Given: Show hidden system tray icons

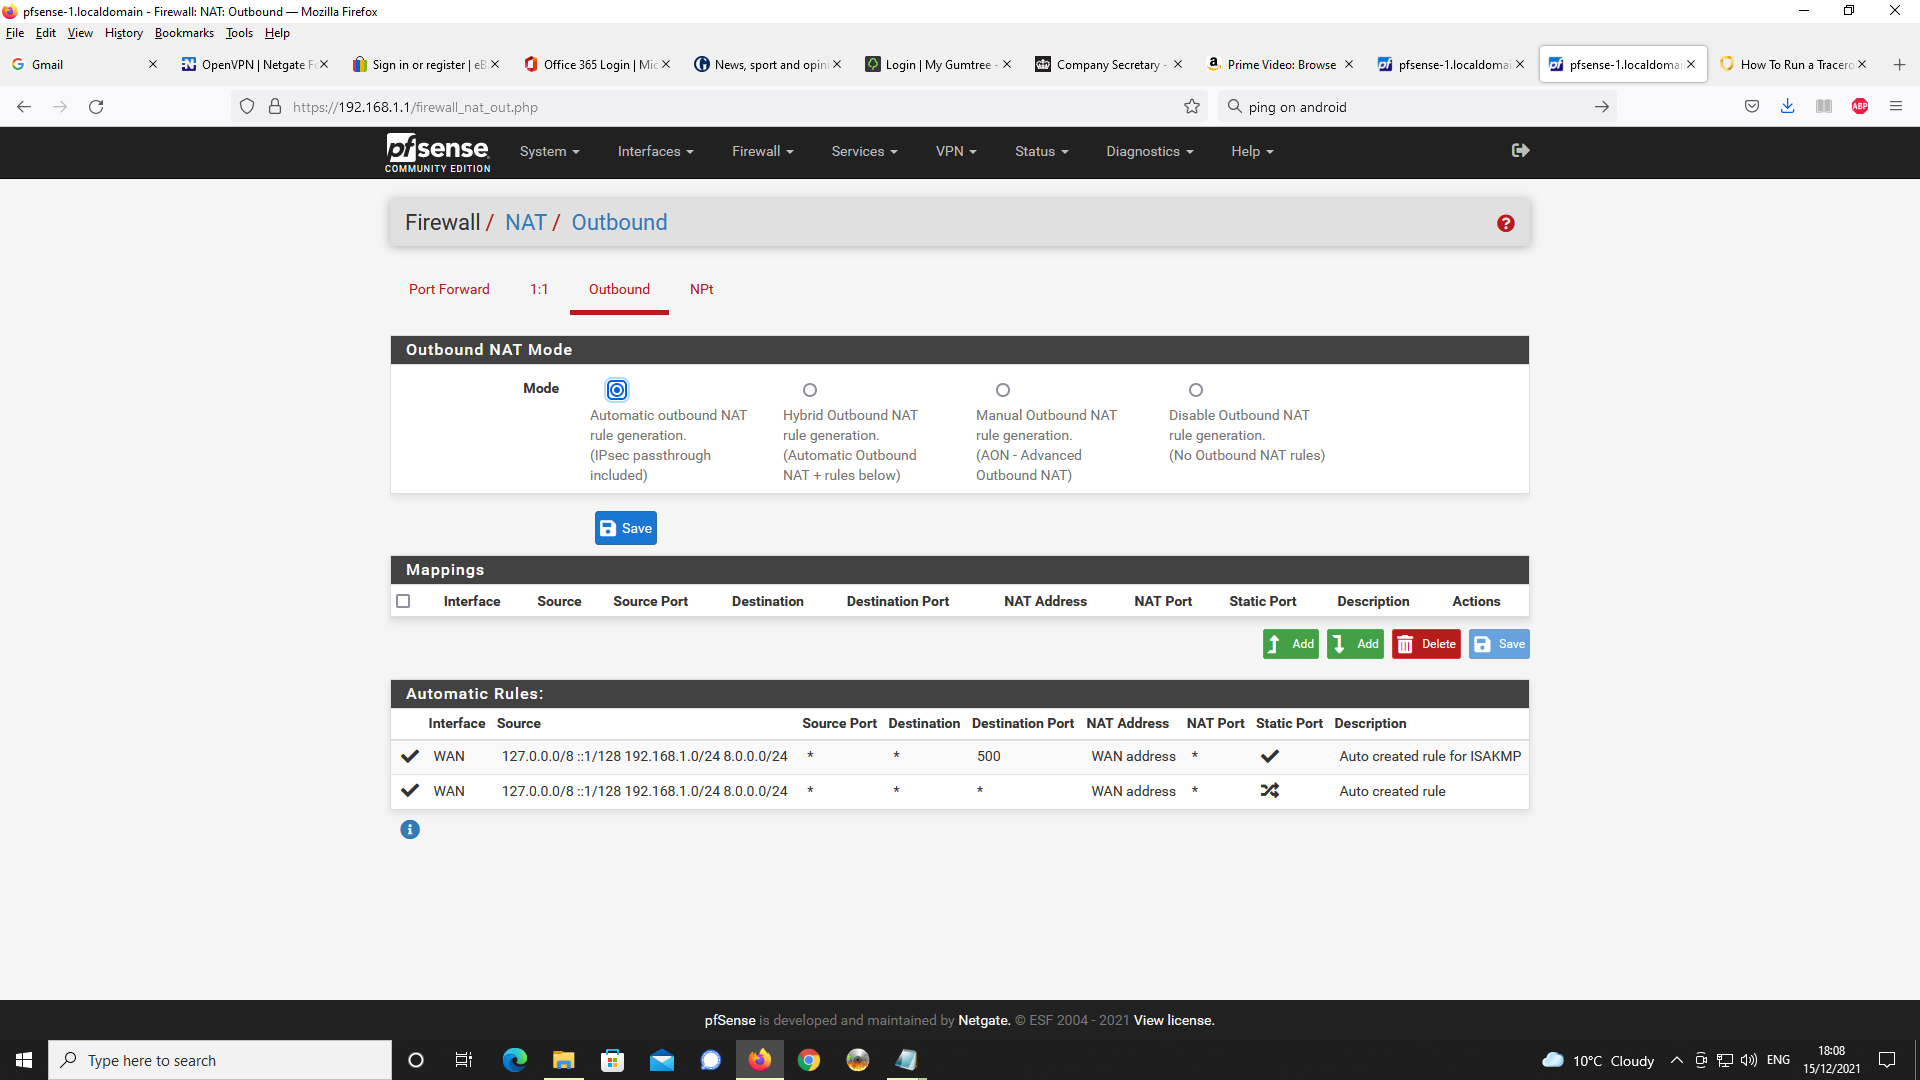Looking at the screenshot, I should pyautogui.click(x=1677, y=1060).
